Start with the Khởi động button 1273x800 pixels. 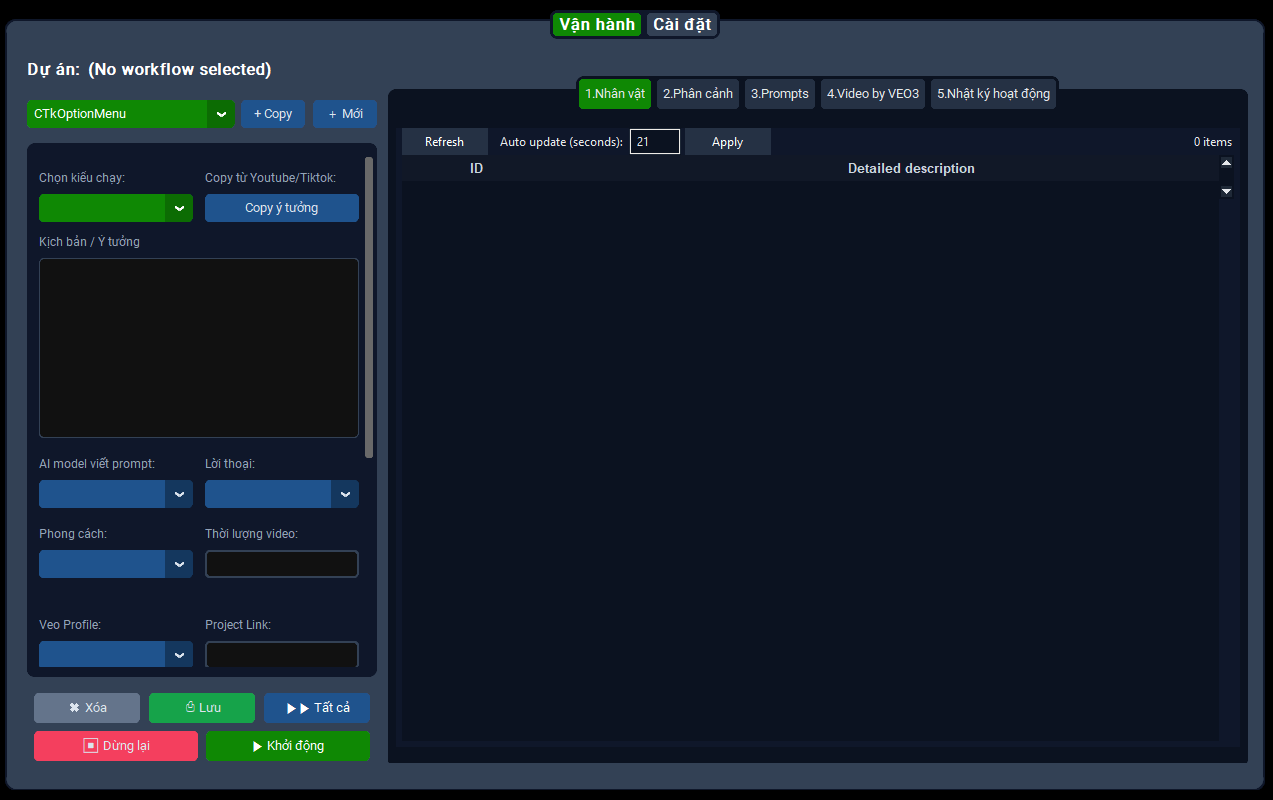288,746
